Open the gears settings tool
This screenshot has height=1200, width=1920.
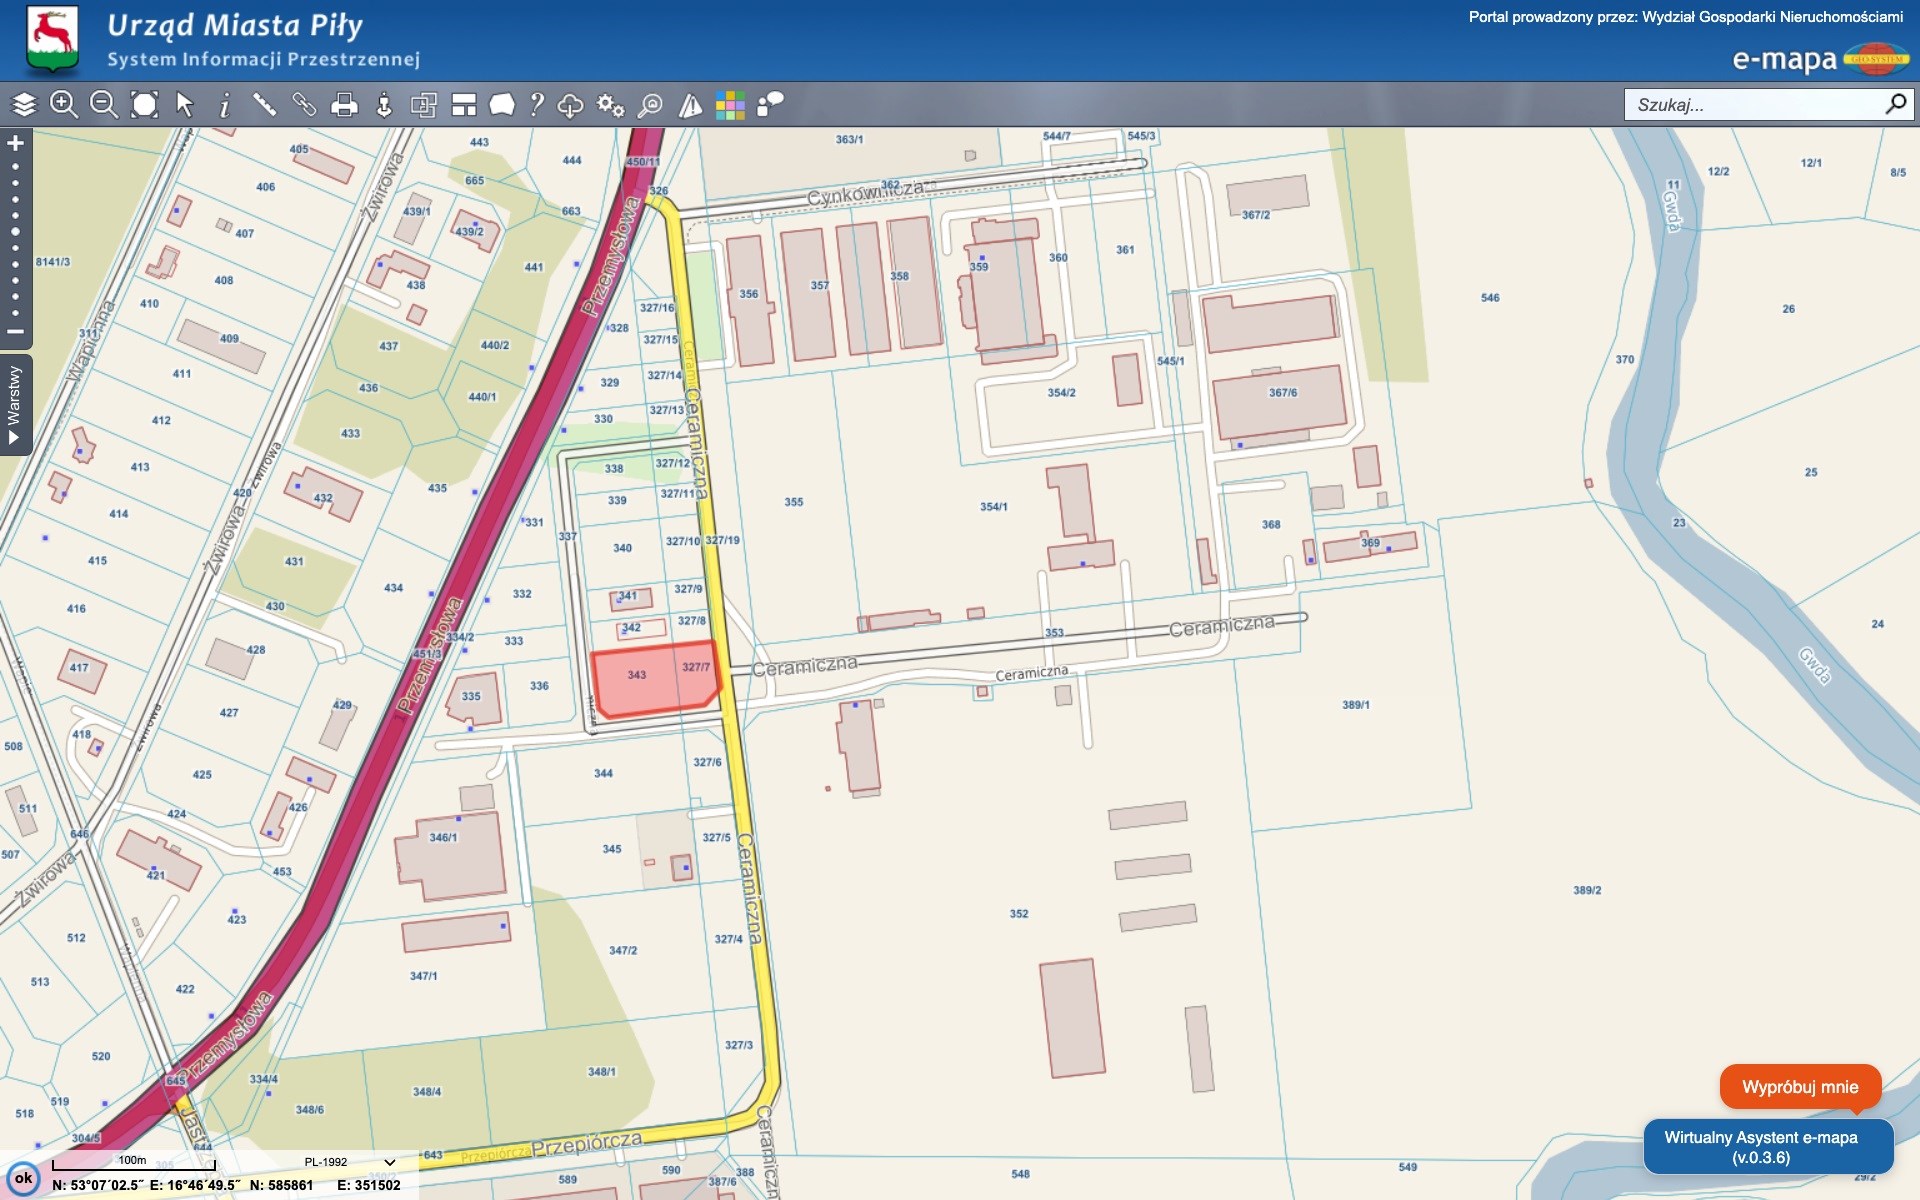[610, 104]
